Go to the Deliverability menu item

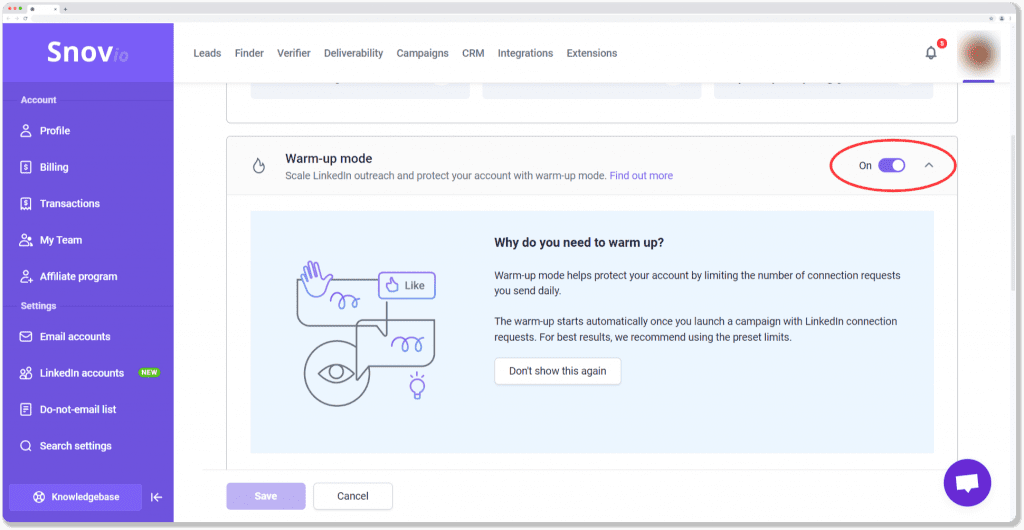pyautogui.click(x=353, y=53)
